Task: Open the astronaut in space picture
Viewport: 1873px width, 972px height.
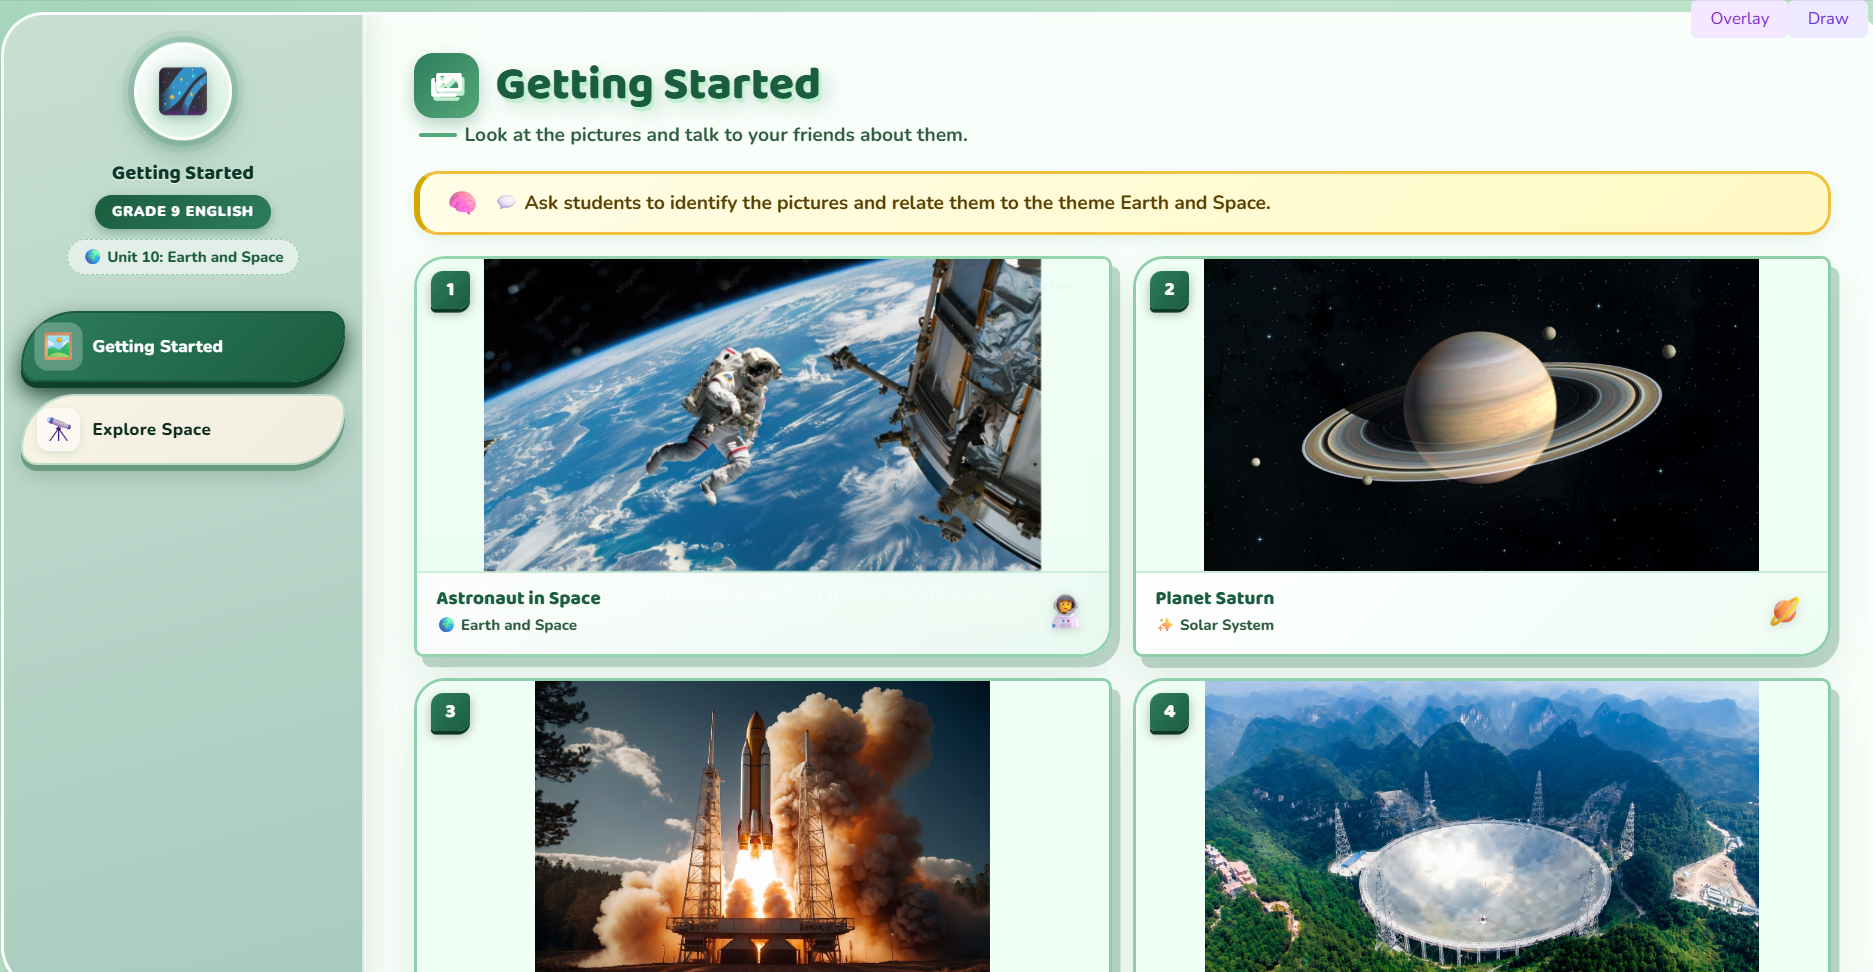Action: click(762, 415)
